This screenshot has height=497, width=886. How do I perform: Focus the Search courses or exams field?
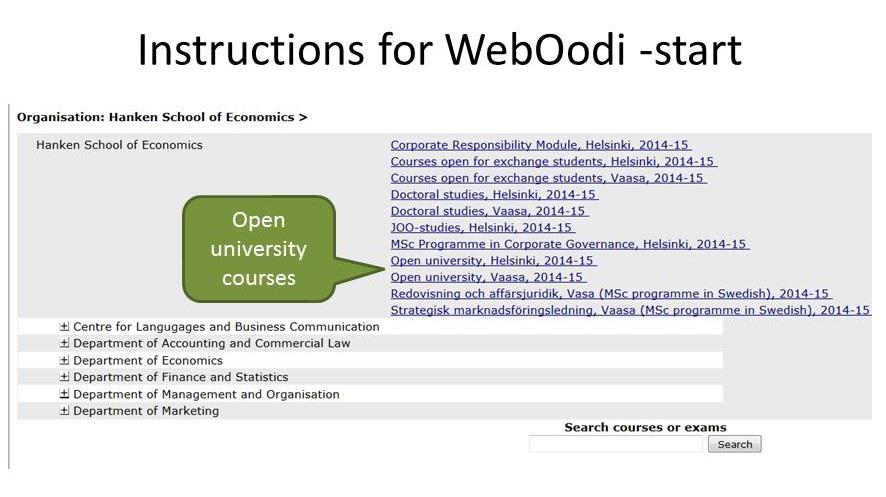(x=615, y=444)
